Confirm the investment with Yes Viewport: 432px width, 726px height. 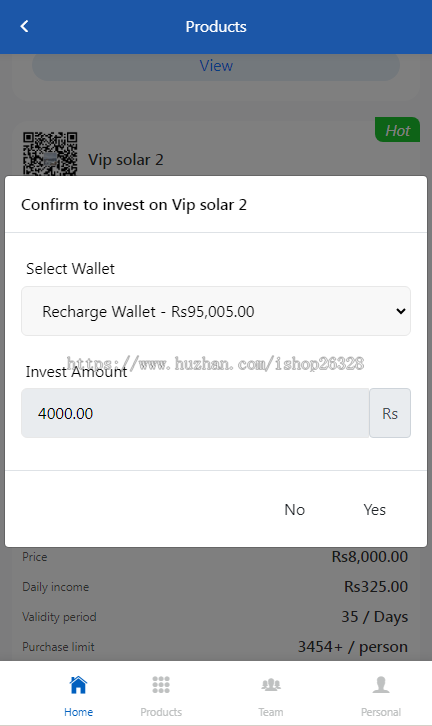point(374,509)
